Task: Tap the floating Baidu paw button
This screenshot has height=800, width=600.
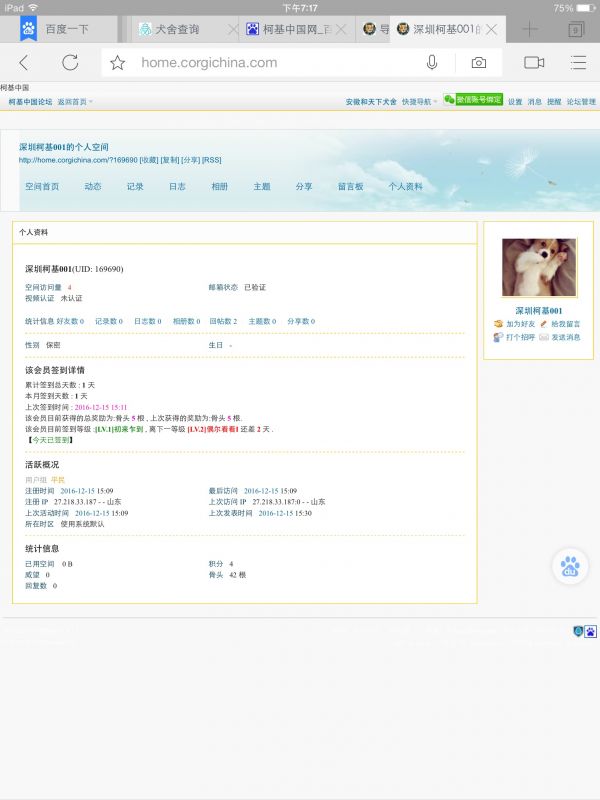Action: (570, 567)
